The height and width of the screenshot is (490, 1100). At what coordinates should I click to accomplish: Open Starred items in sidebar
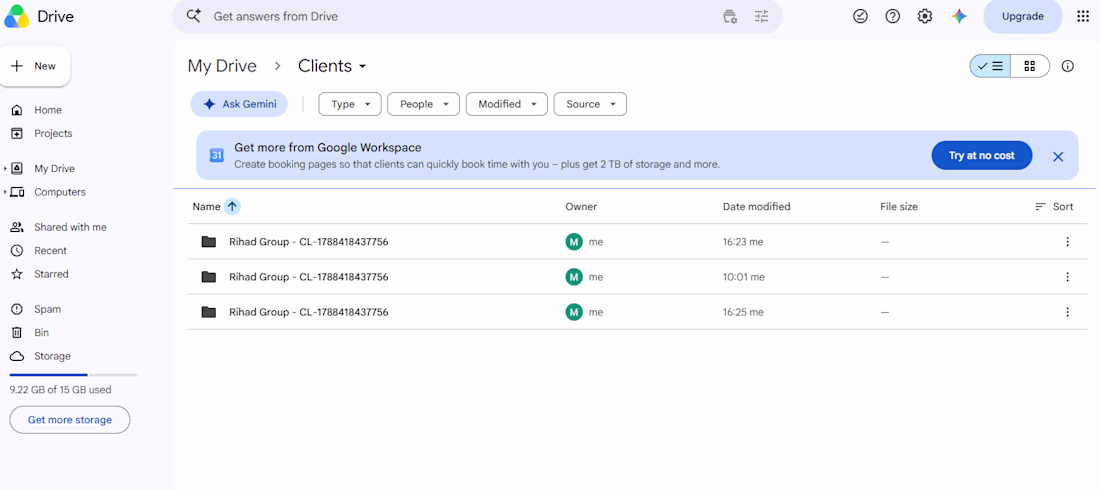pyautogui.click(x=51, y=274)
